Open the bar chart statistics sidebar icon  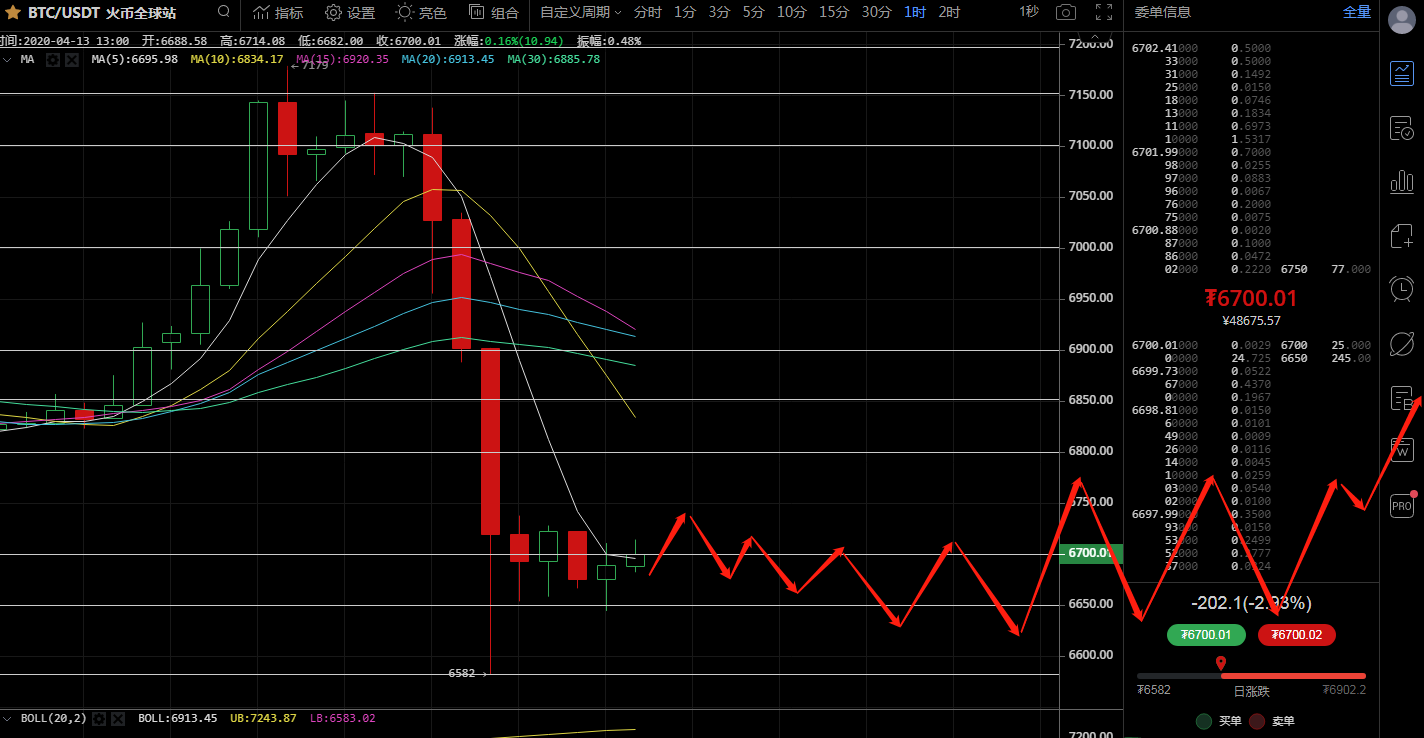[x=1402, y=181]
